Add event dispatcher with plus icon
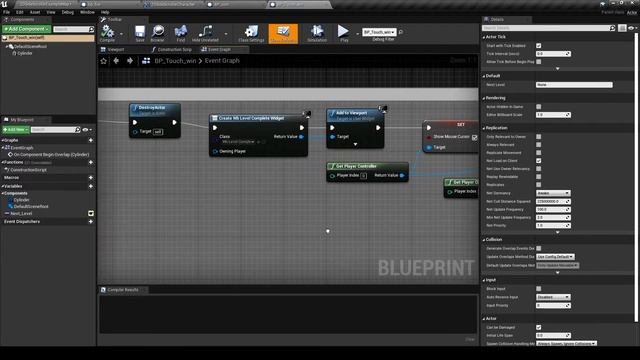The height and width of the screenshot is (360, 640). coord(91,221)
